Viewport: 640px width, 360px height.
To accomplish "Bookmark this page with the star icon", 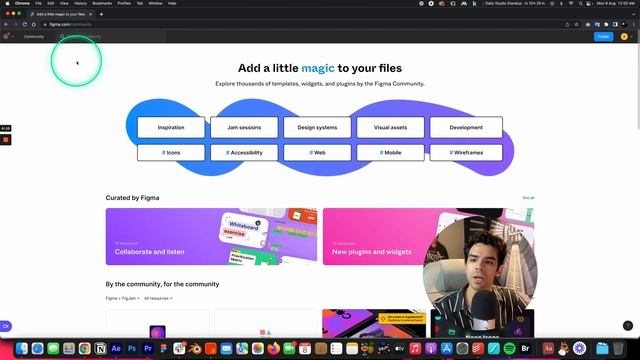I will click(576, 24).
